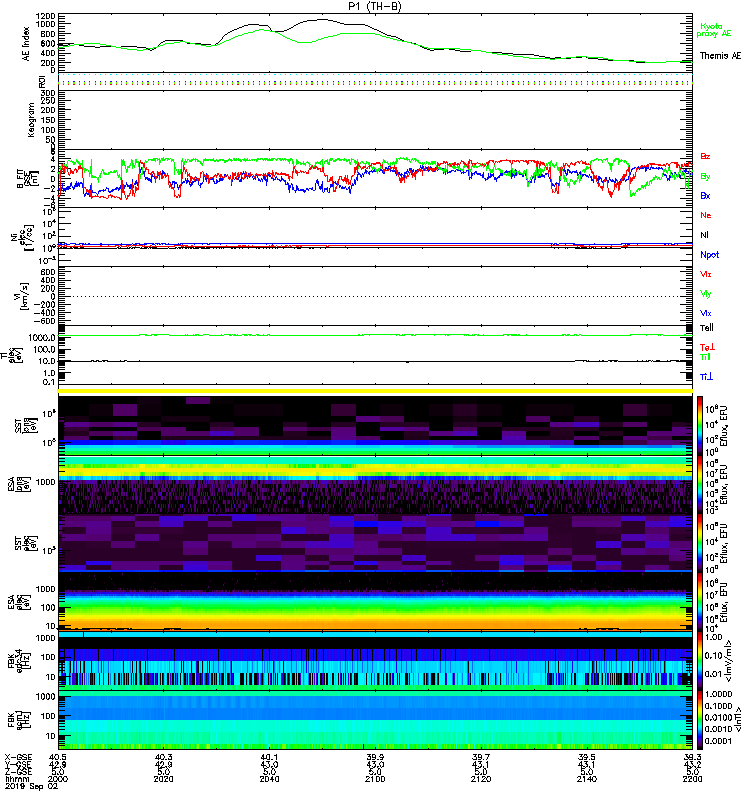Click the black Te parallel legend label
The width and height of the screenshot is (750, 800).
point(707,328)
